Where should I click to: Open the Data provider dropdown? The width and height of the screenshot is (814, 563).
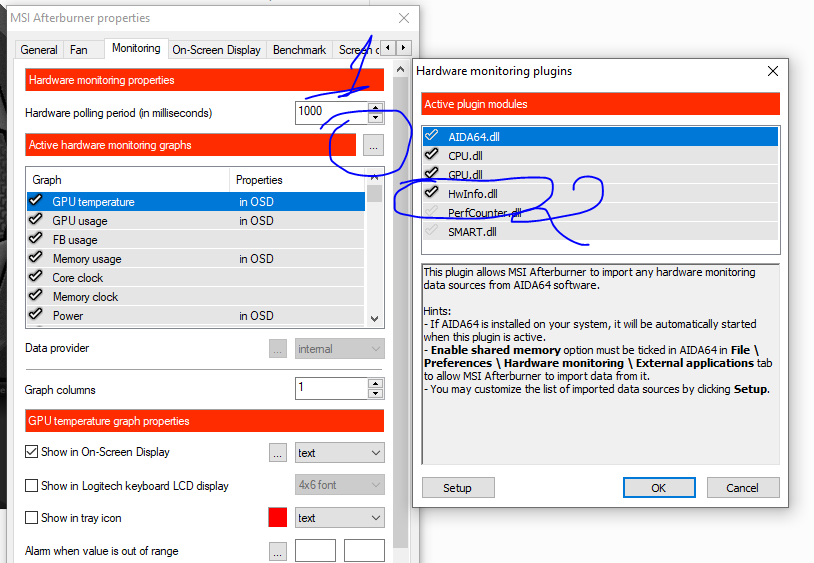click(340, 349)
